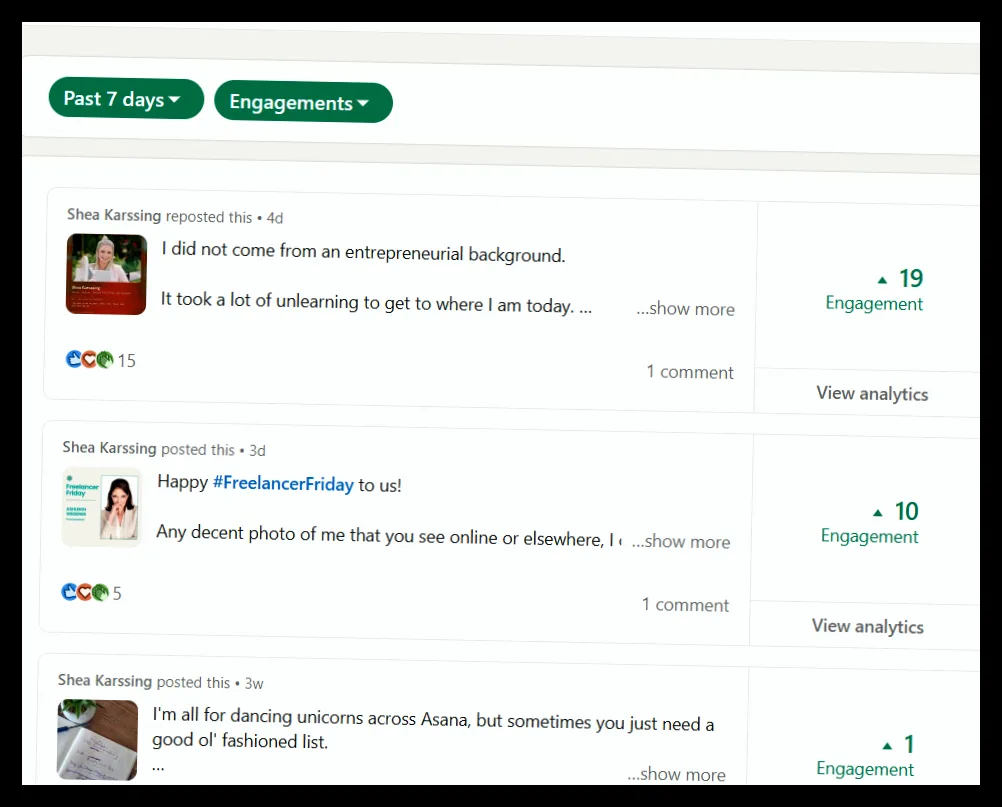Viewport: 1002px width, 807px height.
Task: Click Shea Karssing's name on the 3w post
Action: (x=105, y=680)
